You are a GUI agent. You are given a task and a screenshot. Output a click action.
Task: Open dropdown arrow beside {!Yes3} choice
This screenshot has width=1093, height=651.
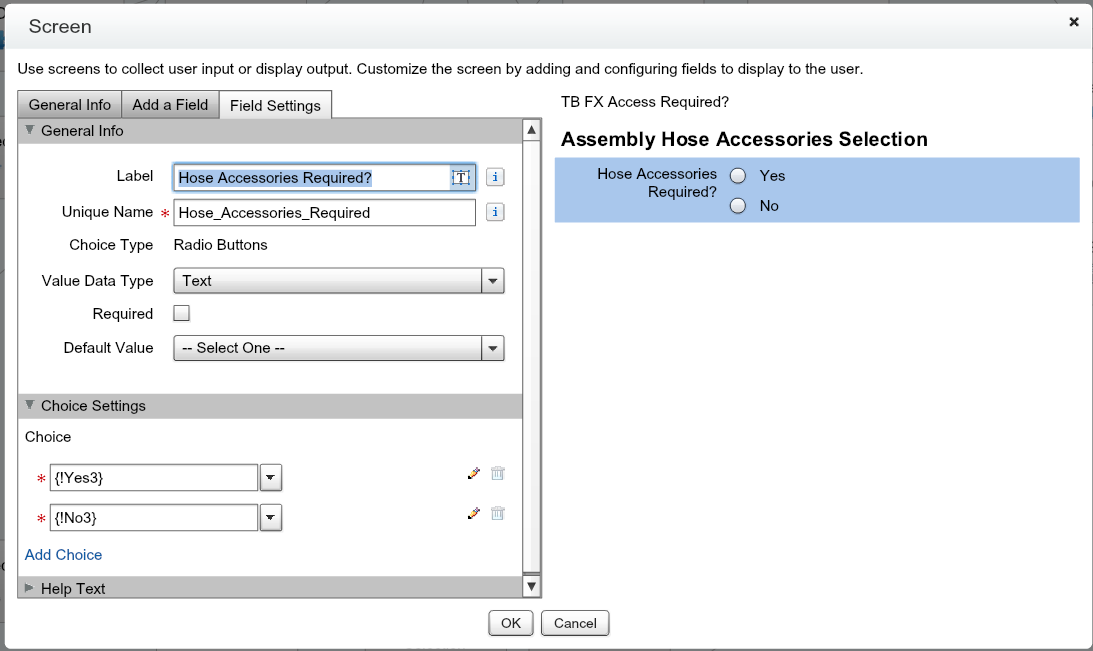[x=270, y=478]
